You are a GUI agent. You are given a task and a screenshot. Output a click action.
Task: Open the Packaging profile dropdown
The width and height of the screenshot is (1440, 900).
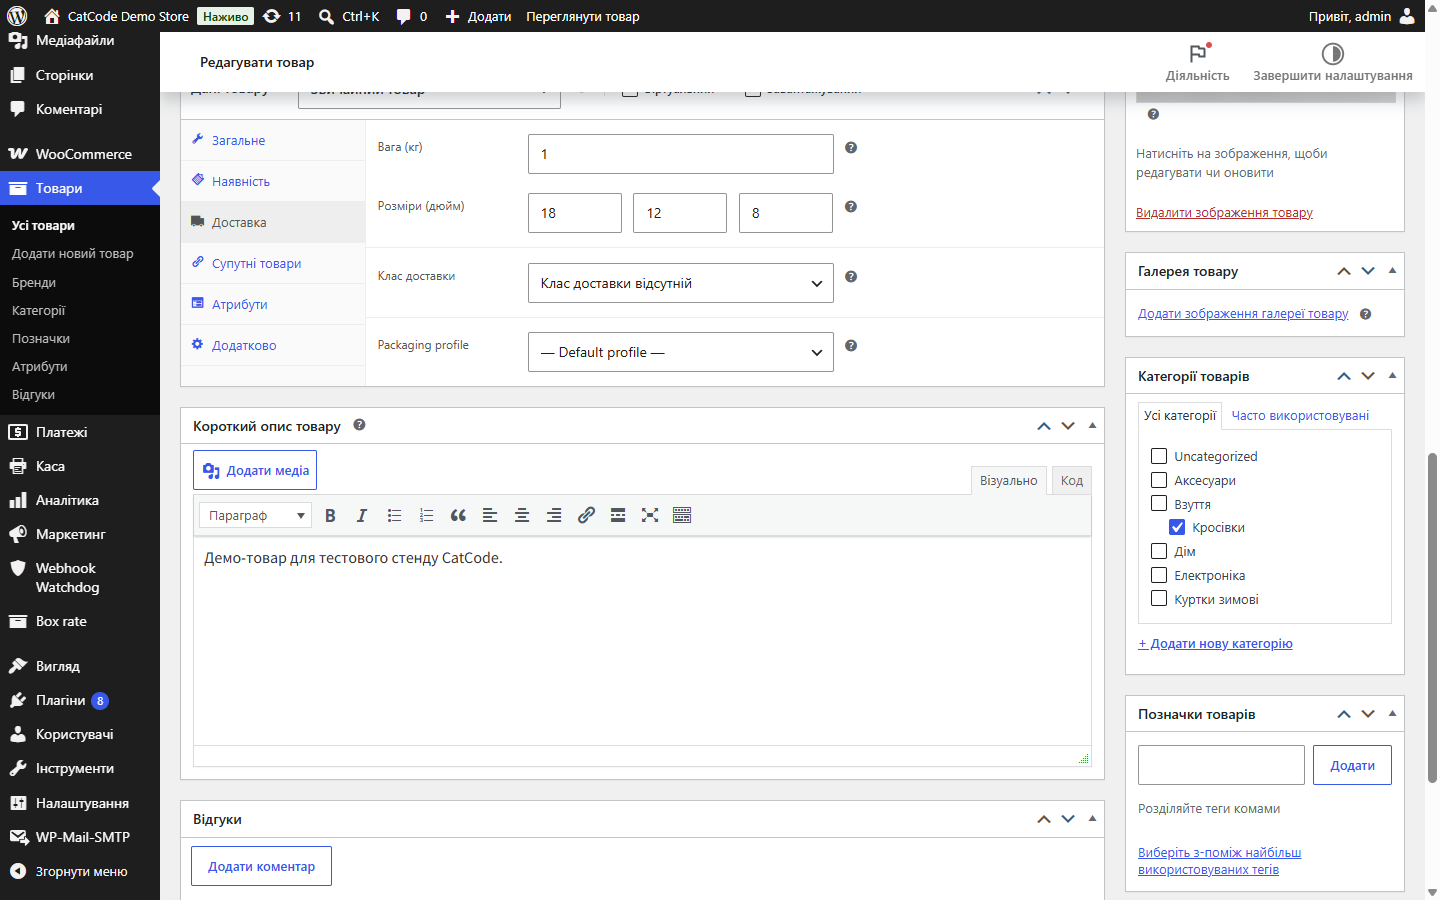coord(681,352)
